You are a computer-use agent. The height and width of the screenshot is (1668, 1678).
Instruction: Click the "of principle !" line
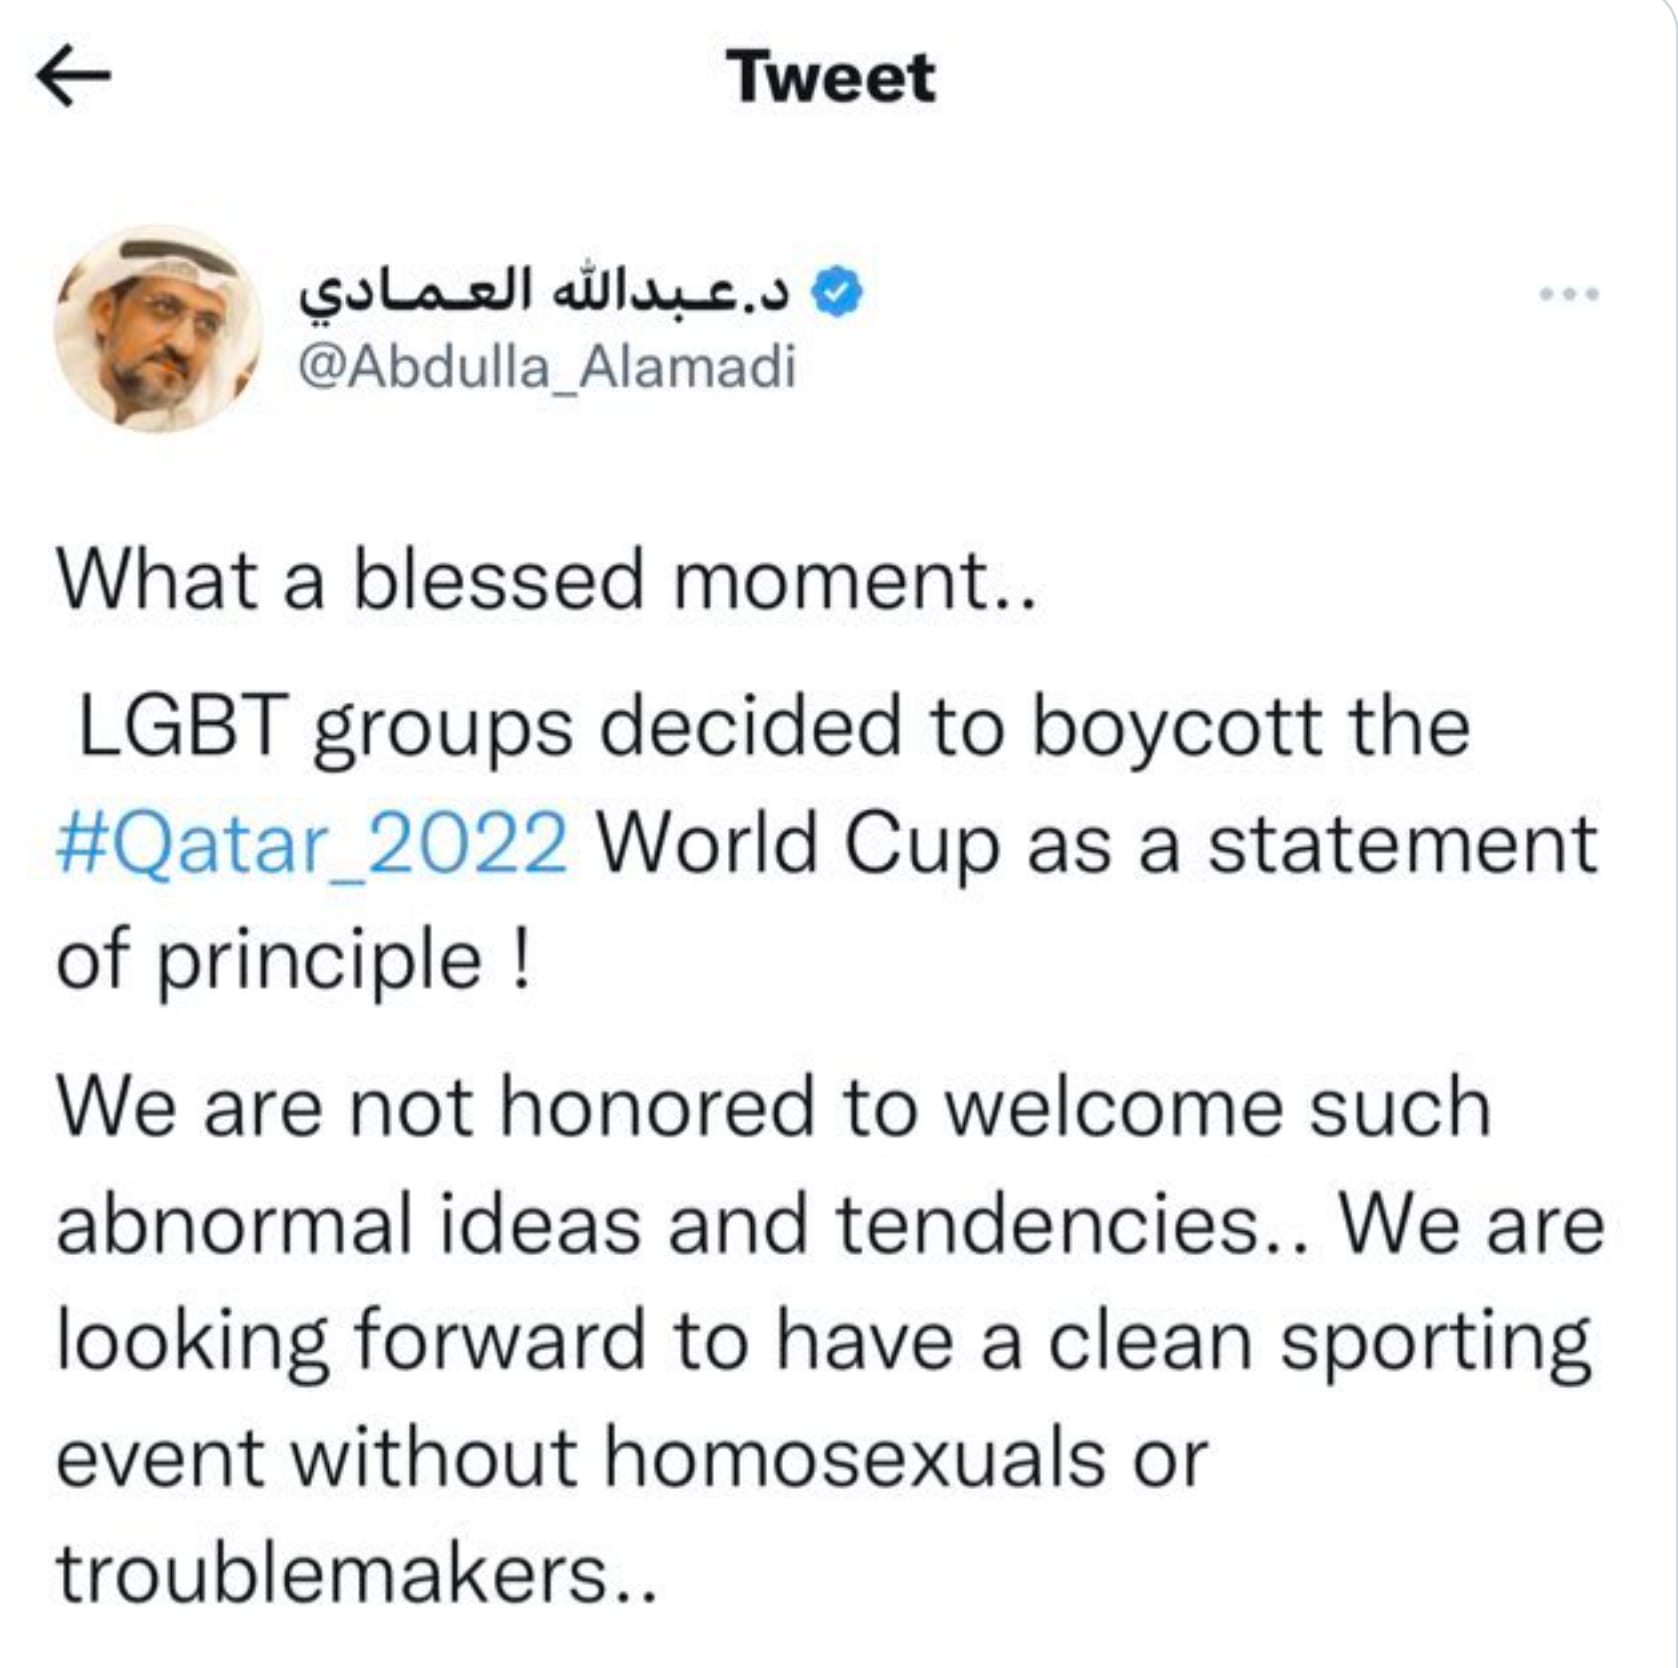[293, 960]
